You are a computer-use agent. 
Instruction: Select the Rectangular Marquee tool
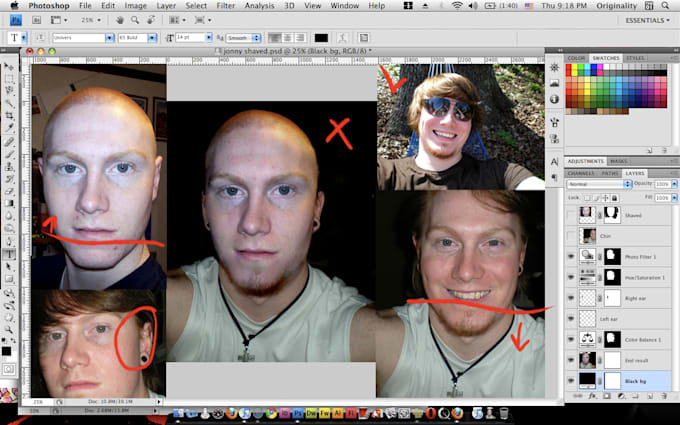[x=9, y=78]
